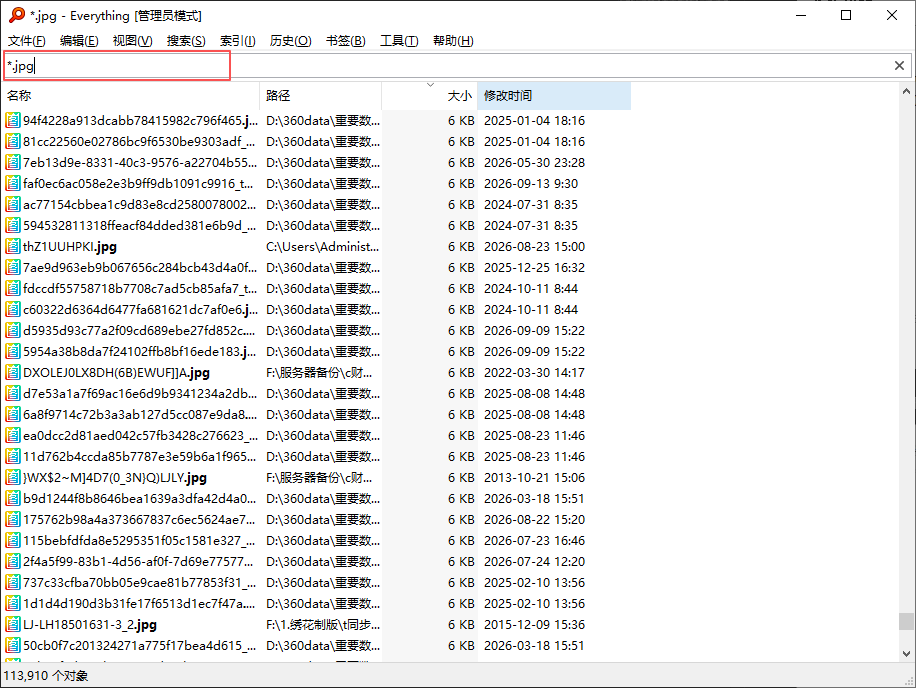Click the icon next to }WX$2~M]4D7(0_3N}Q)LJLY.jpg
Viewport: 916px width, 688px height.
coord(13,478)
